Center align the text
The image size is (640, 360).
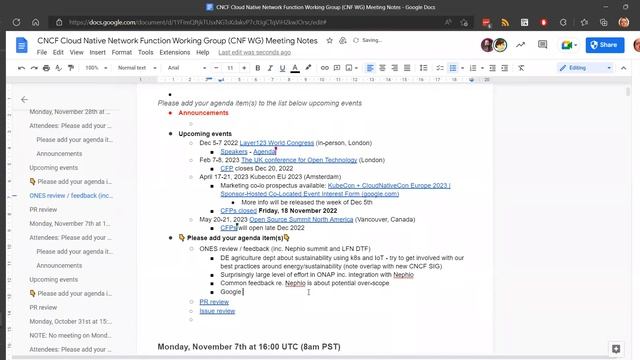(382, 68)
